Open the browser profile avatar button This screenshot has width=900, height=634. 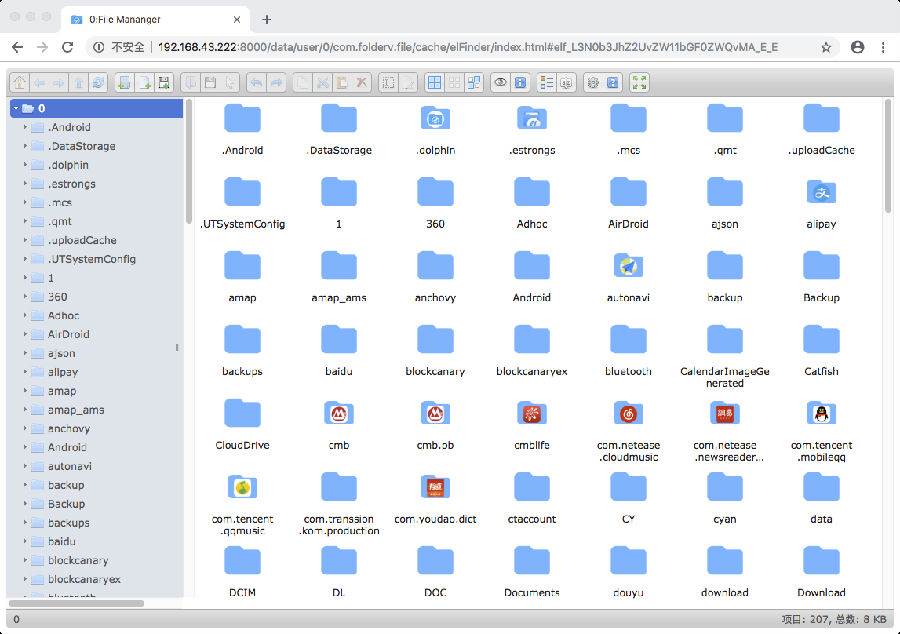(x=858, y=47)
